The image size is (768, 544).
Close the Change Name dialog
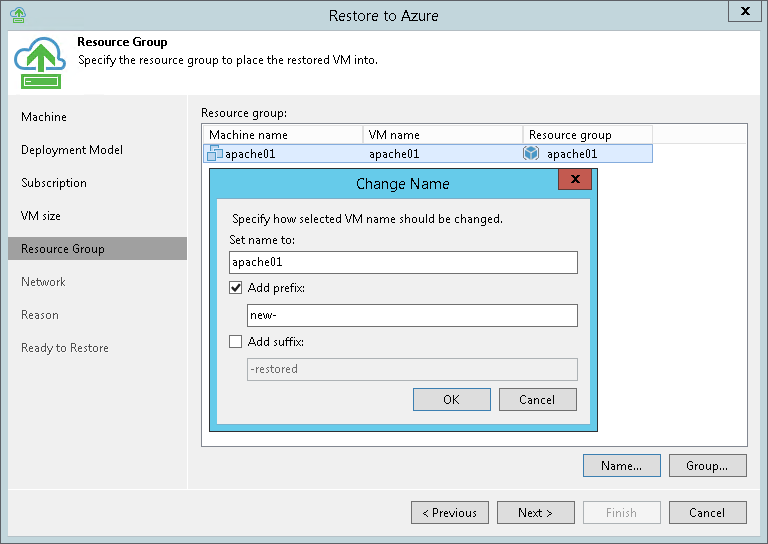pyautogui.click(x=574, y=181)
